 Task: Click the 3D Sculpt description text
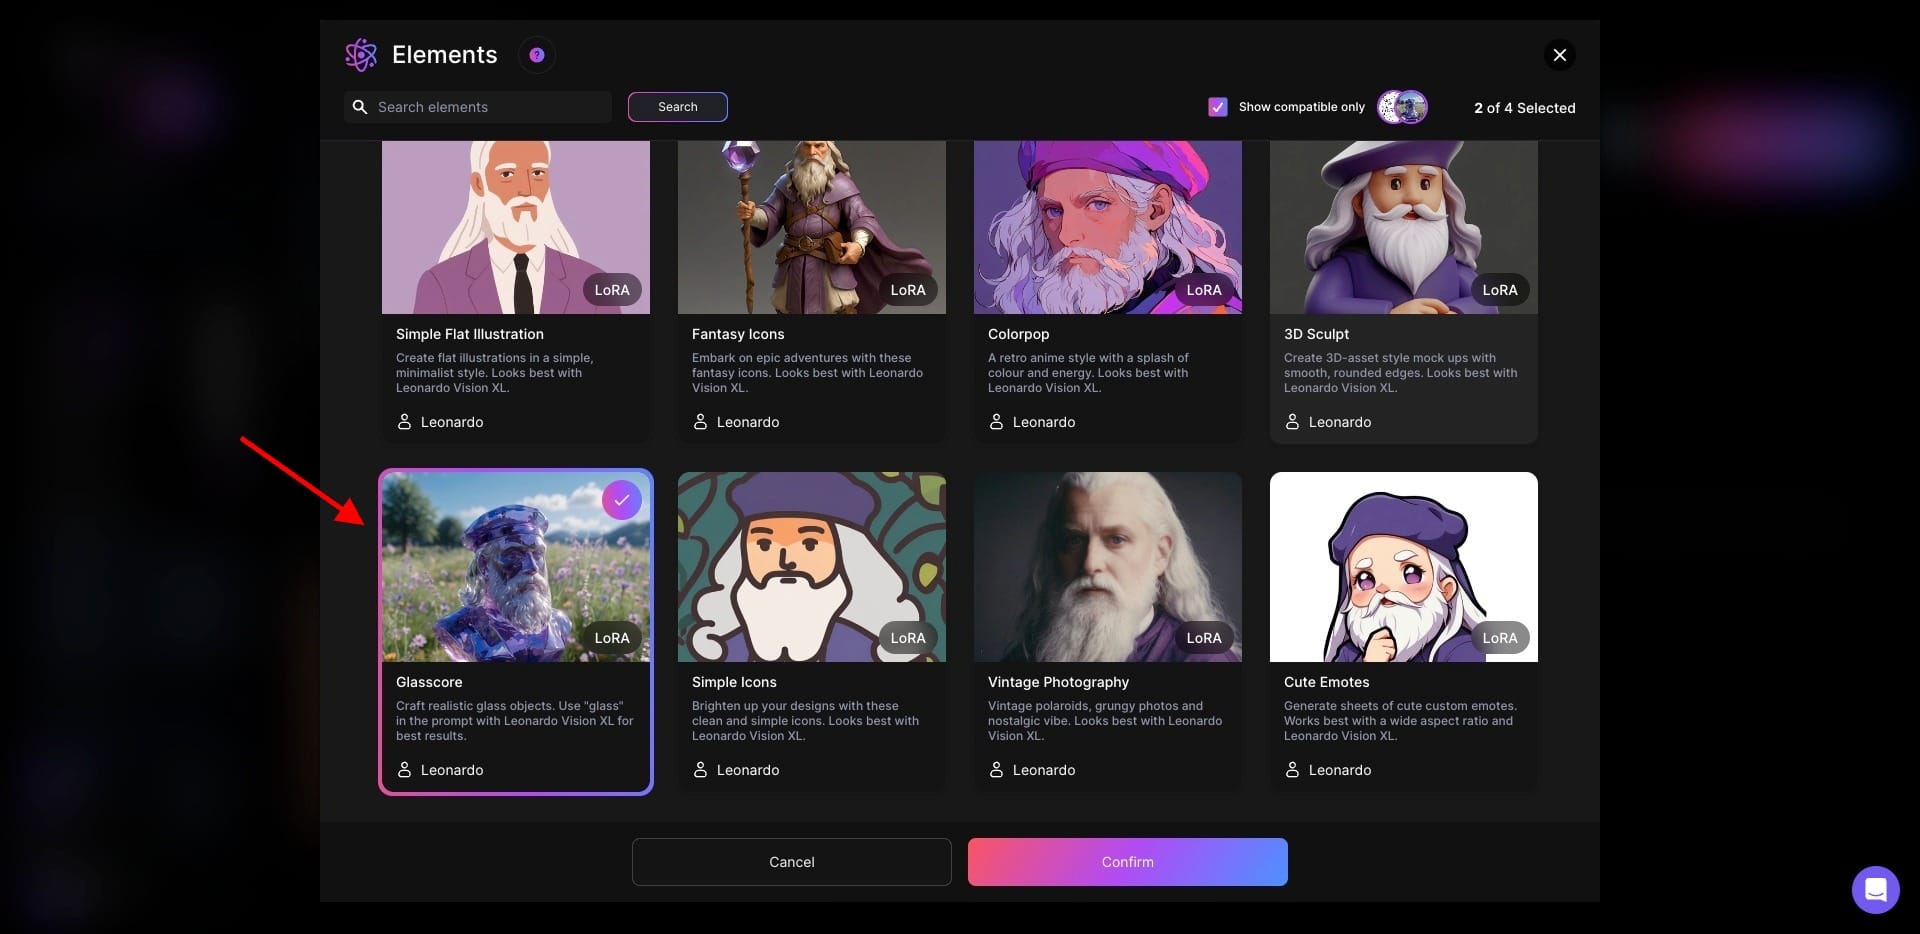1400,373
